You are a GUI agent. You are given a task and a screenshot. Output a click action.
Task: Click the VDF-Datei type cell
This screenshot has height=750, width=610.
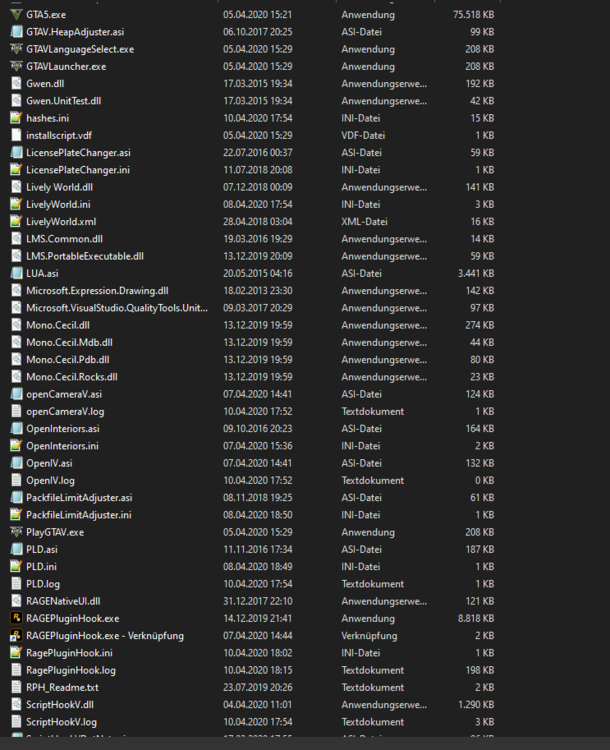tap(363, 135)
